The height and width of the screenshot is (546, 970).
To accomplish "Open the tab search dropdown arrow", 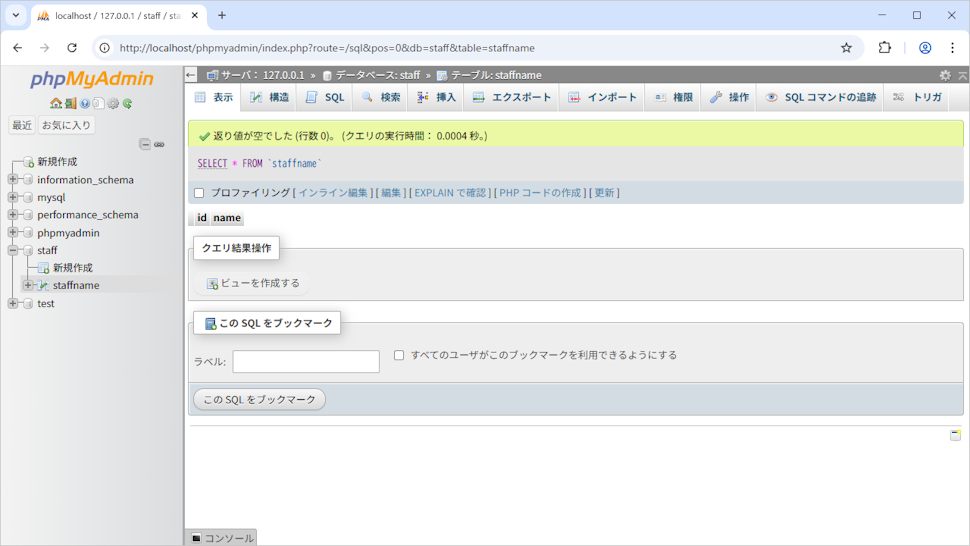I will click(x=15, y=15).
